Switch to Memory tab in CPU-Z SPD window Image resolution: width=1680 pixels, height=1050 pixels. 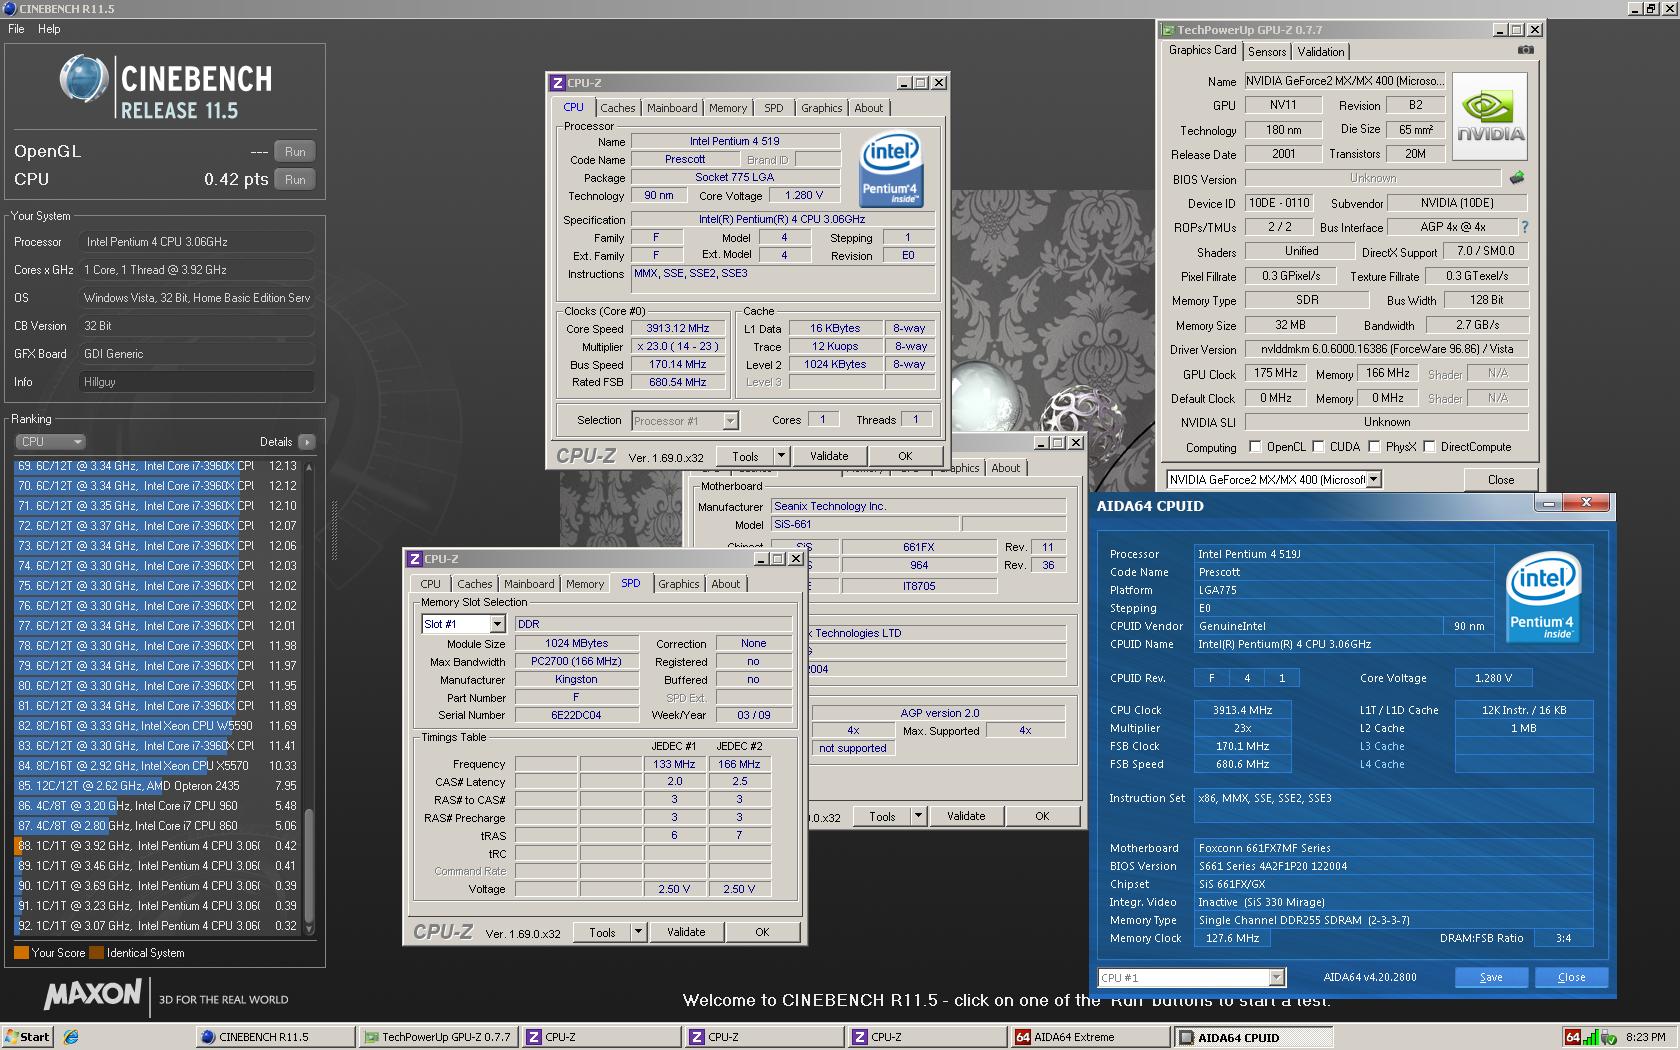point(585,584)
